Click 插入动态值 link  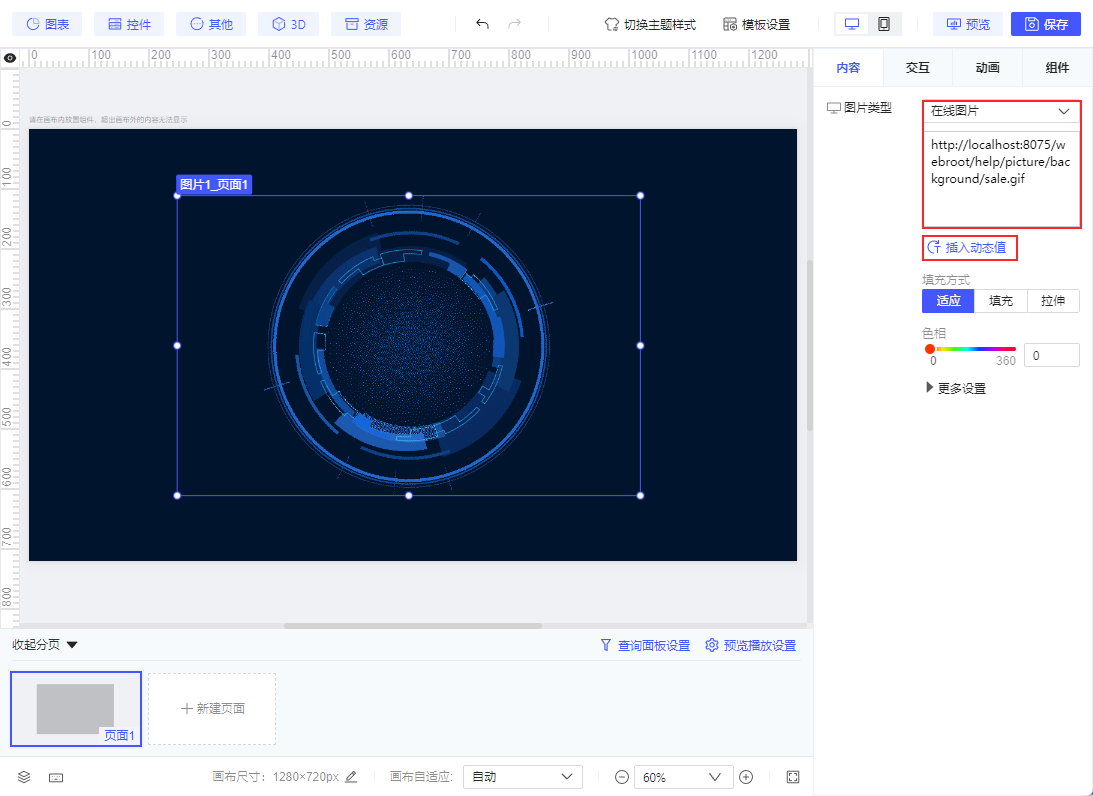click(968, 247)
